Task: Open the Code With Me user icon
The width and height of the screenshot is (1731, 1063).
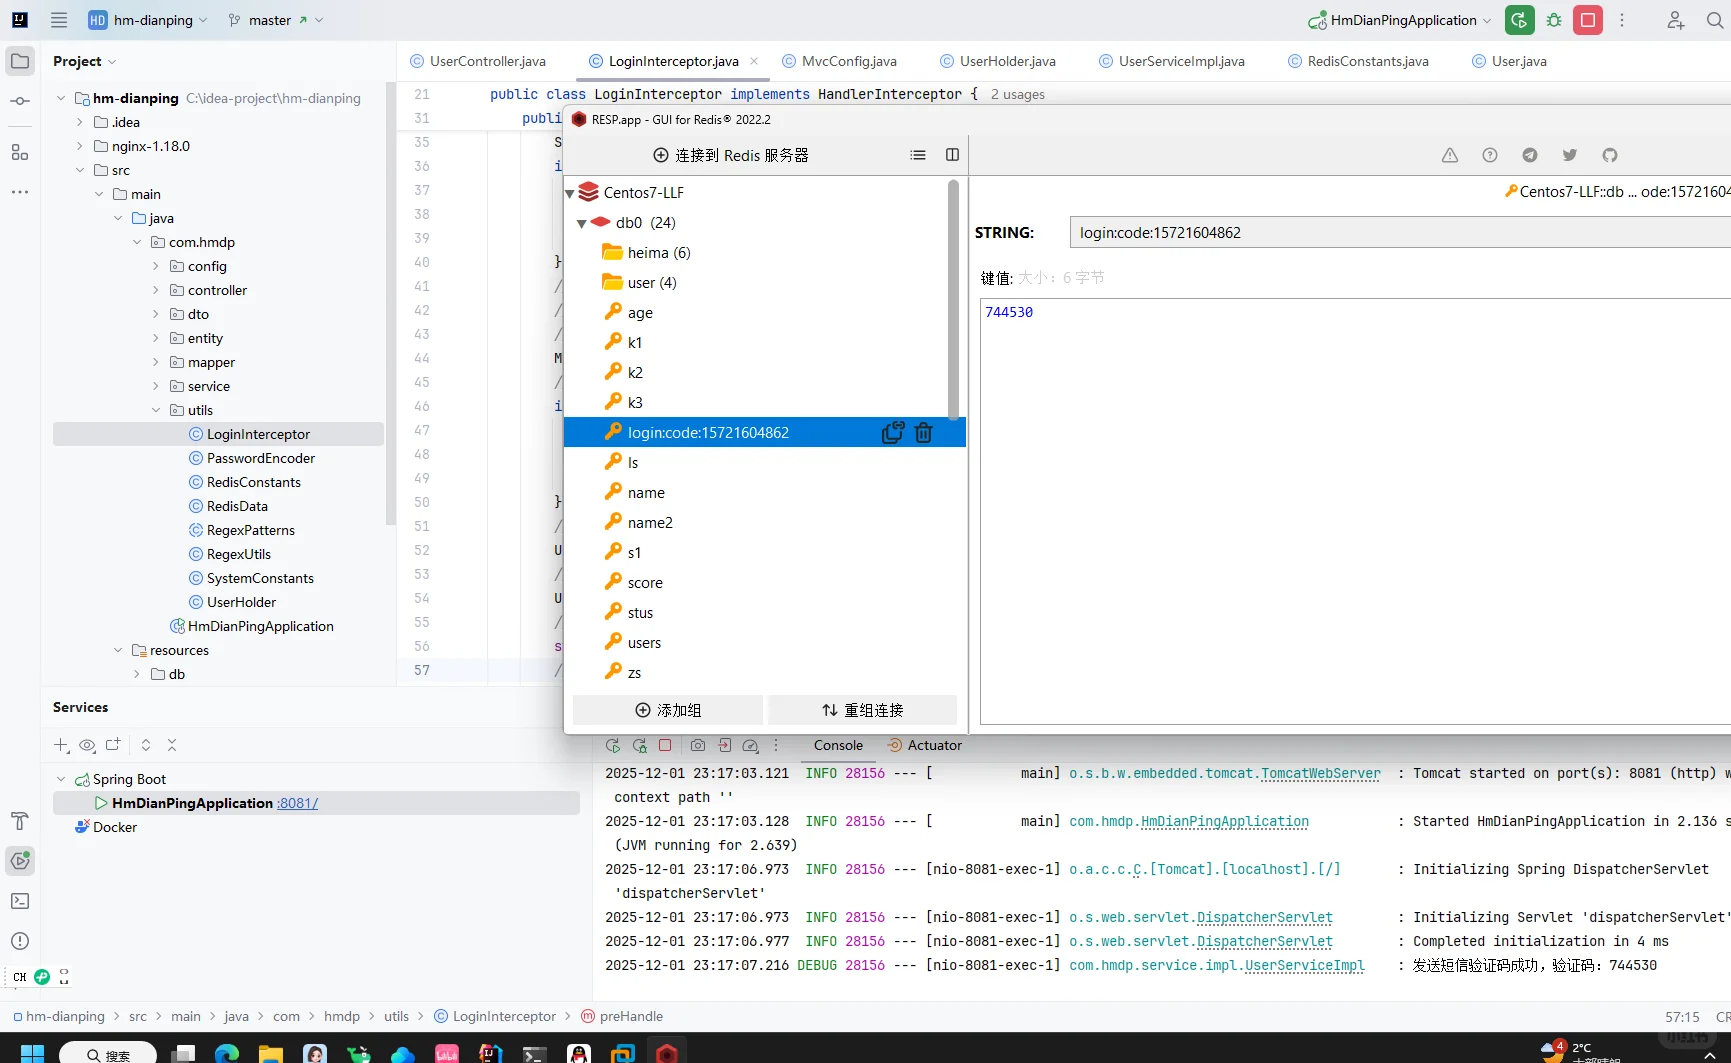Action: click(x=1676, y=20)
